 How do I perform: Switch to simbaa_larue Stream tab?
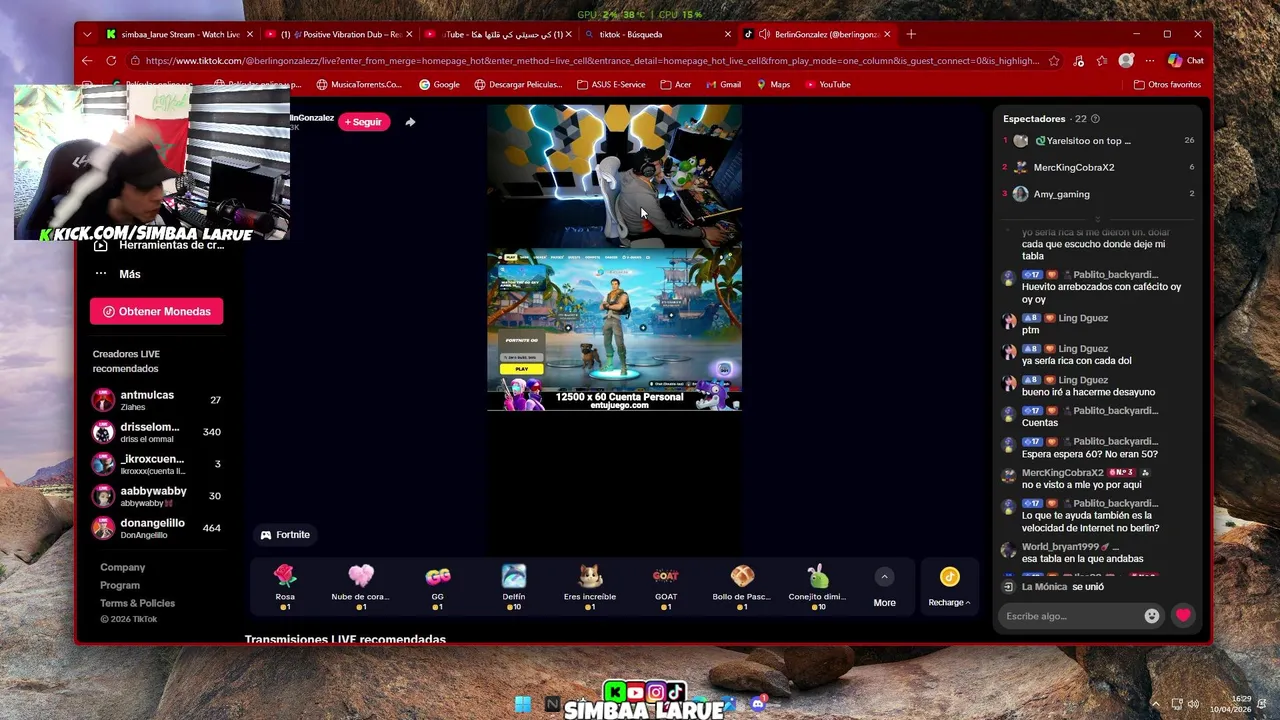pyautogui.click(x=180, y=34)
